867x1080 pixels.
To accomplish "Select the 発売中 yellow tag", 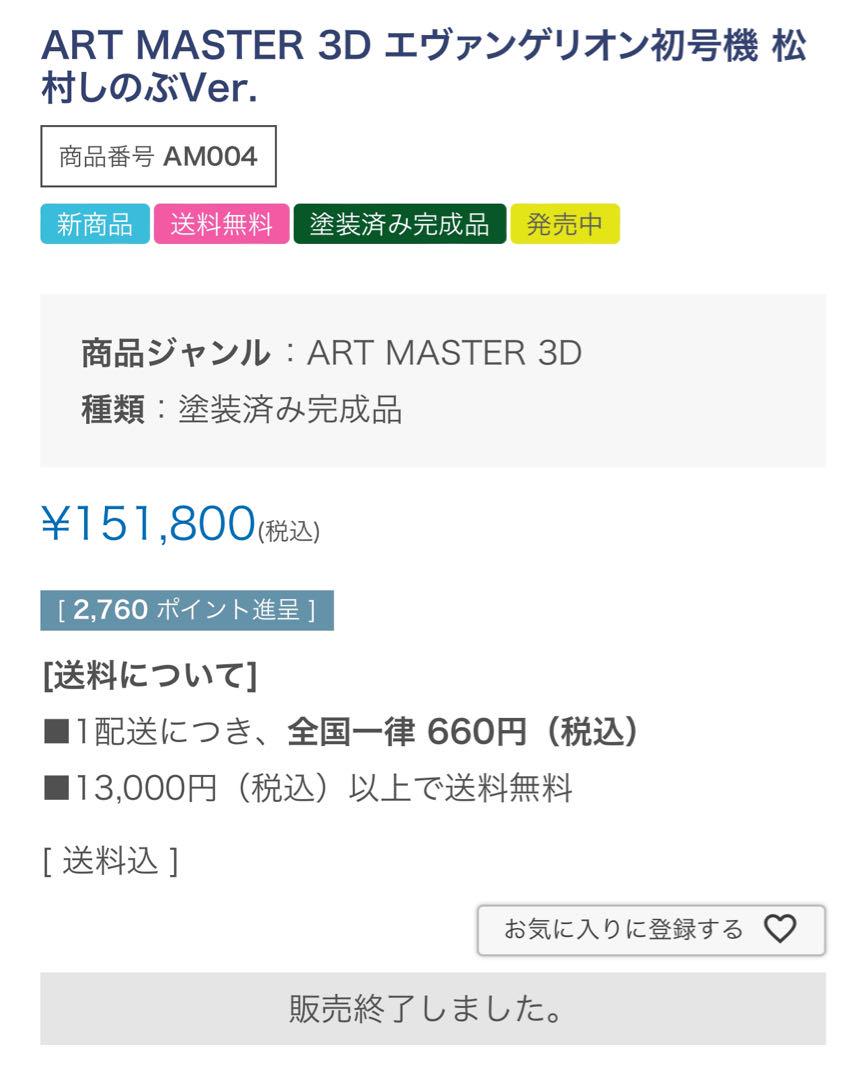I will [x=565, y=224].
